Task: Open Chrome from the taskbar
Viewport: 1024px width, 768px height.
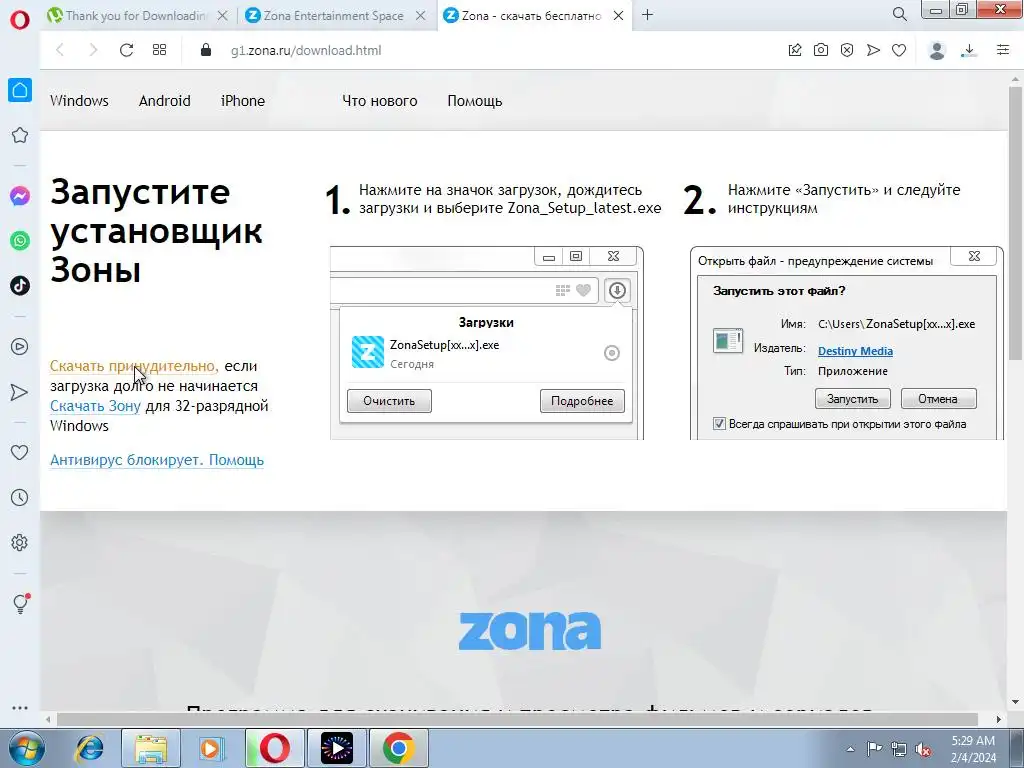Action: click(x=398, y=748)
